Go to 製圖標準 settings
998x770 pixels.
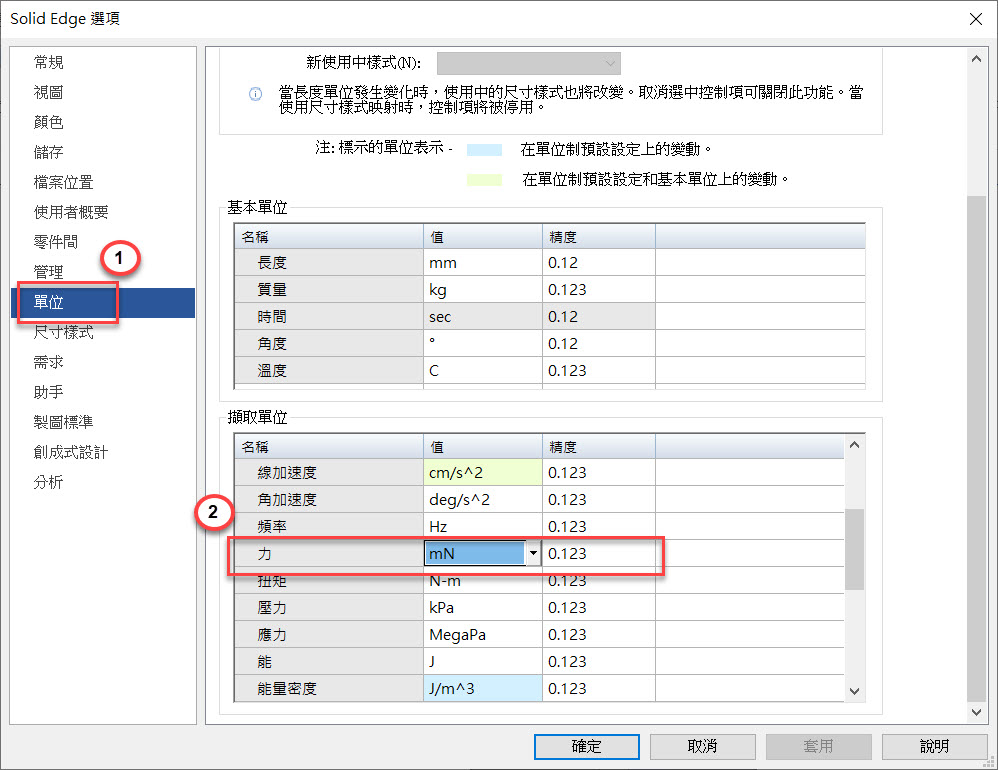click(63, 422)
